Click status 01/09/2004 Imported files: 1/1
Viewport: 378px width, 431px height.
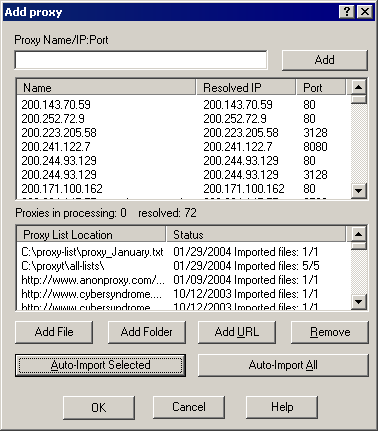(x=246, y=280)
